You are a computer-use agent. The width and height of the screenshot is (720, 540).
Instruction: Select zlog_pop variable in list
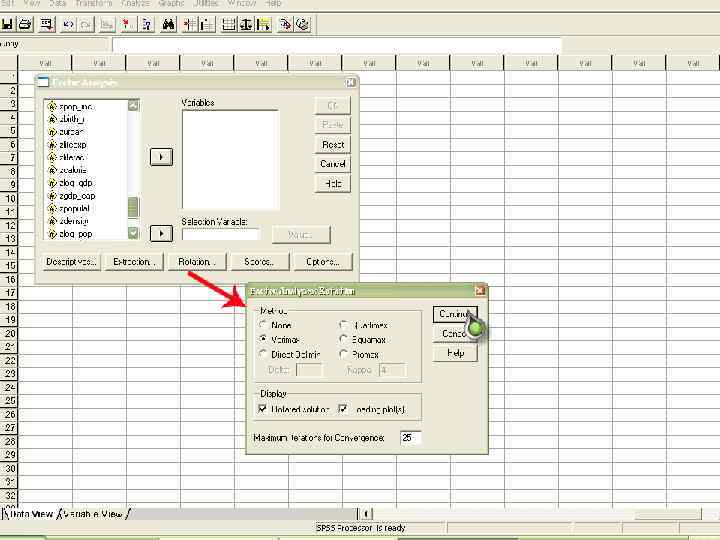(76, 234)
